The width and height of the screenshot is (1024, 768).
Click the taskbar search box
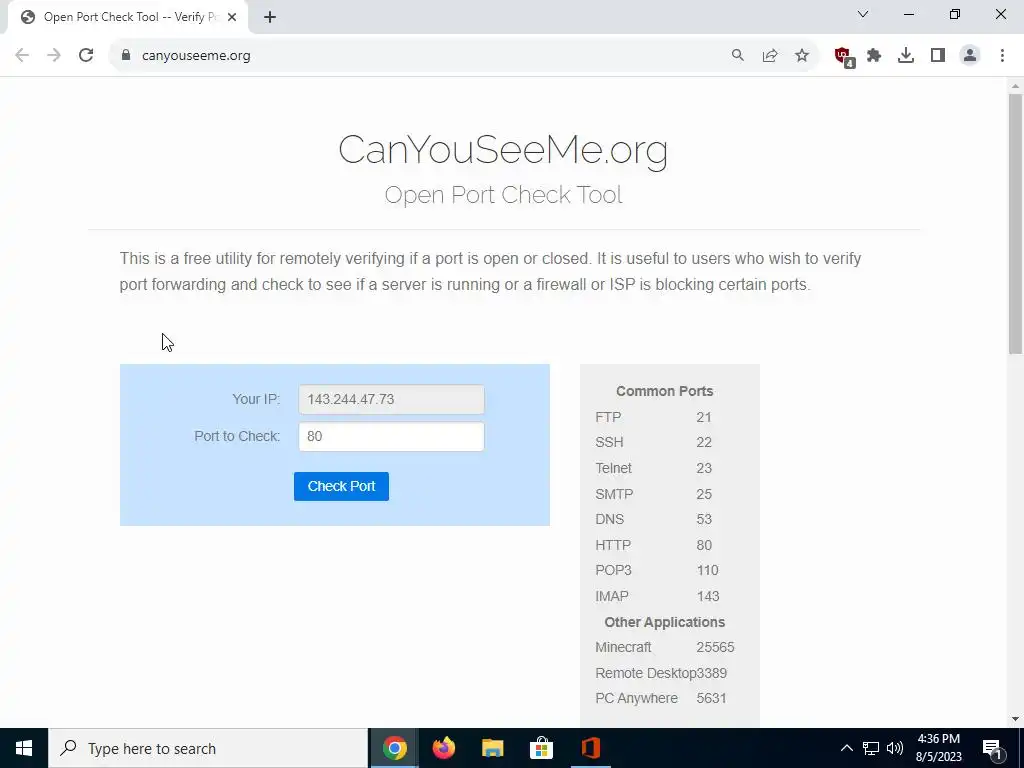coord(208,748)
